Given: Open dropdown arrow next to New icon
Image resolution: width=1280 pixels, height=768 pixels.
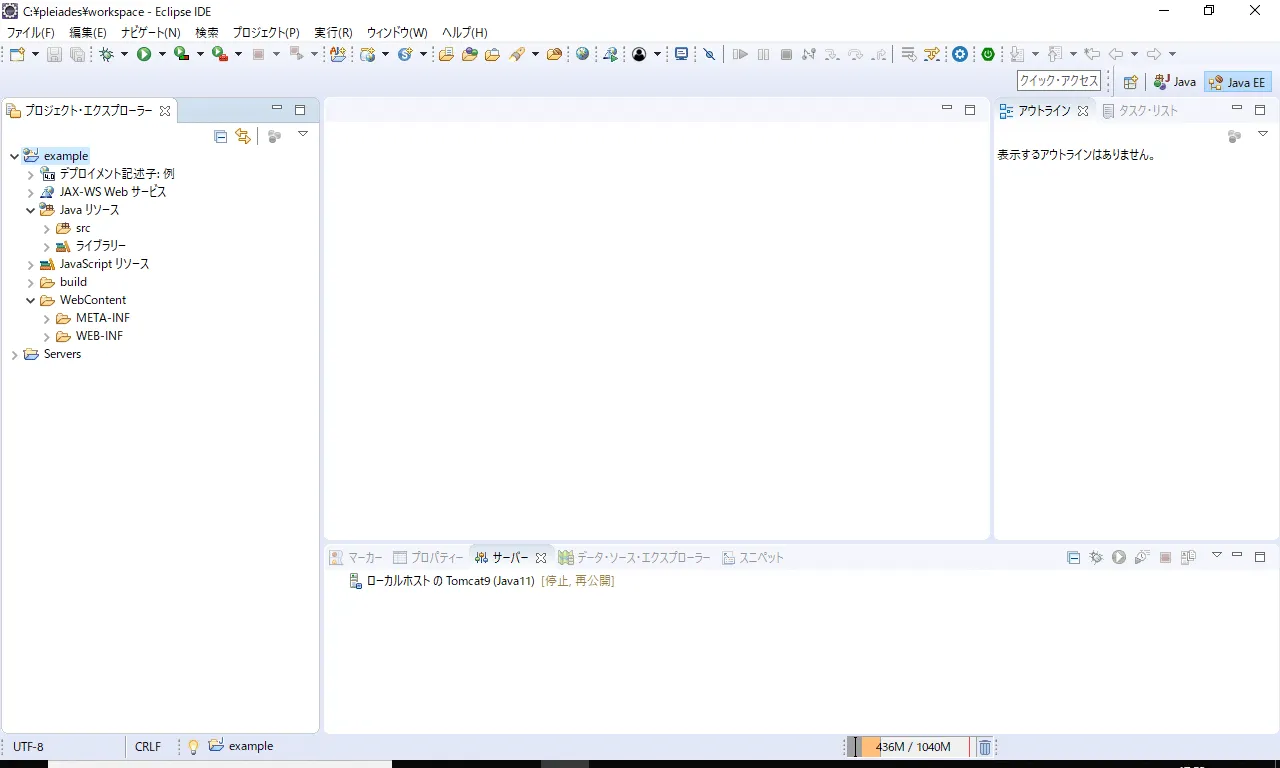Looking at the screenshot, I should pyautogui.click(x=35, y=54).
